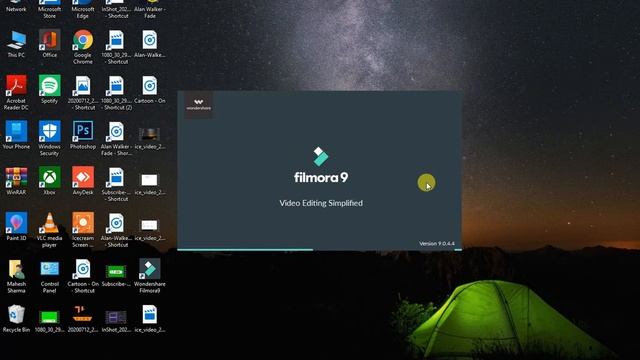The image size is (640, 360).
Task: Open Google Chrome desktop shortcut
Action: coord(83,47)
